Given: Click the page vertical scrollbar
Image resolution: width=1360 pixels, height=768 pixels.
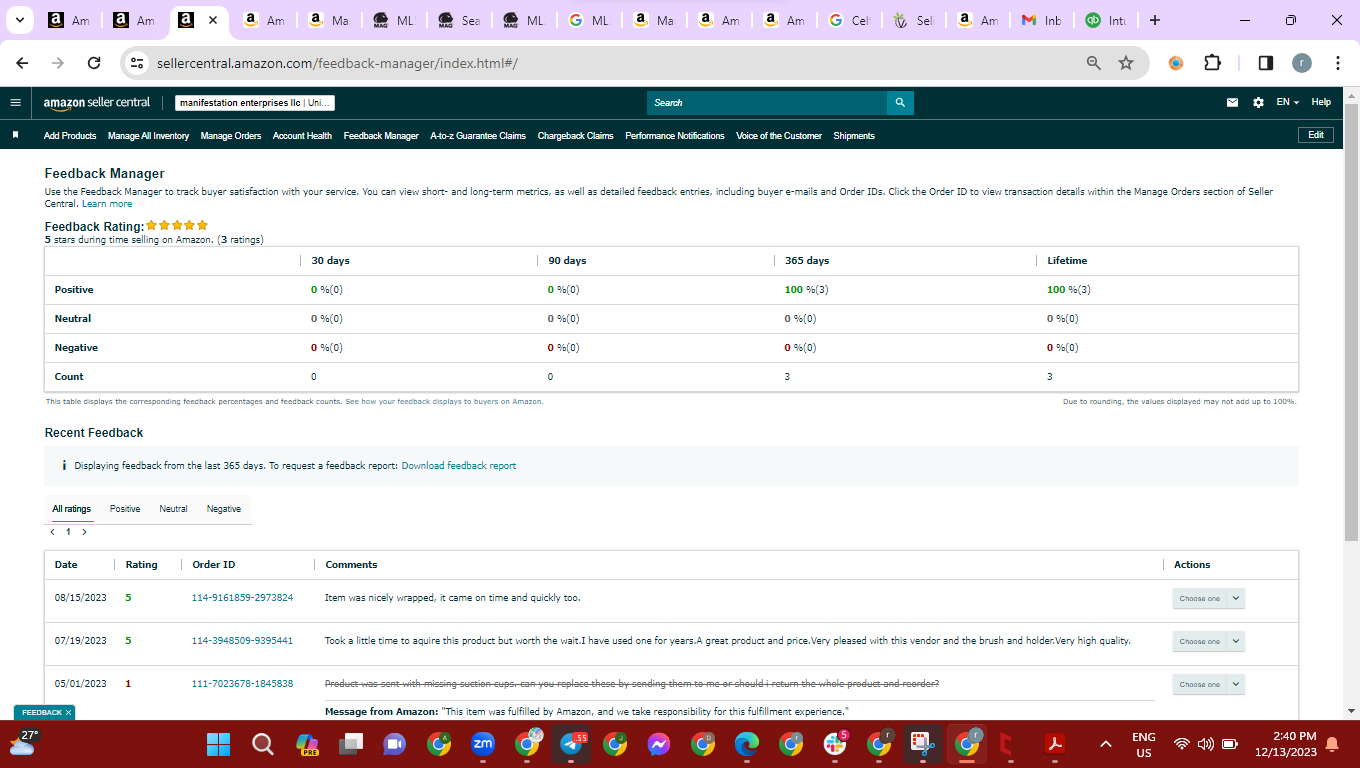Looking at the screenshot, I should tap(1351, 320).
